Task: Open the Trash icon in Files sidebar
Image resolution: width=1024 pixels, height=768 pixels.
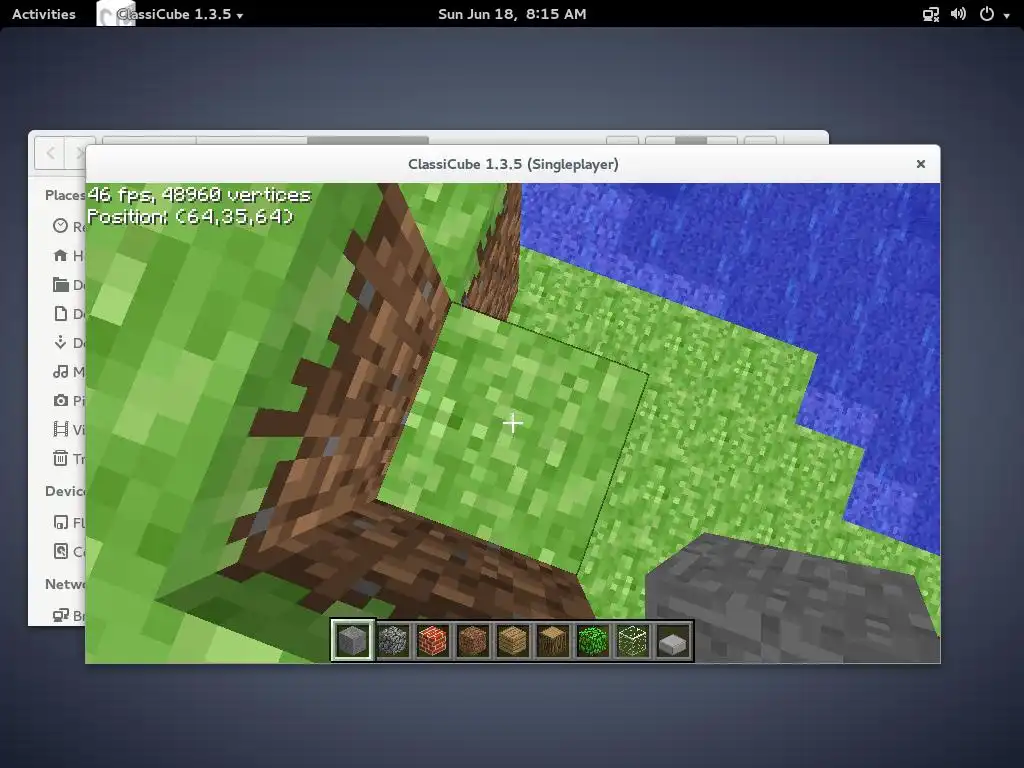Action: tap(61, 458)
